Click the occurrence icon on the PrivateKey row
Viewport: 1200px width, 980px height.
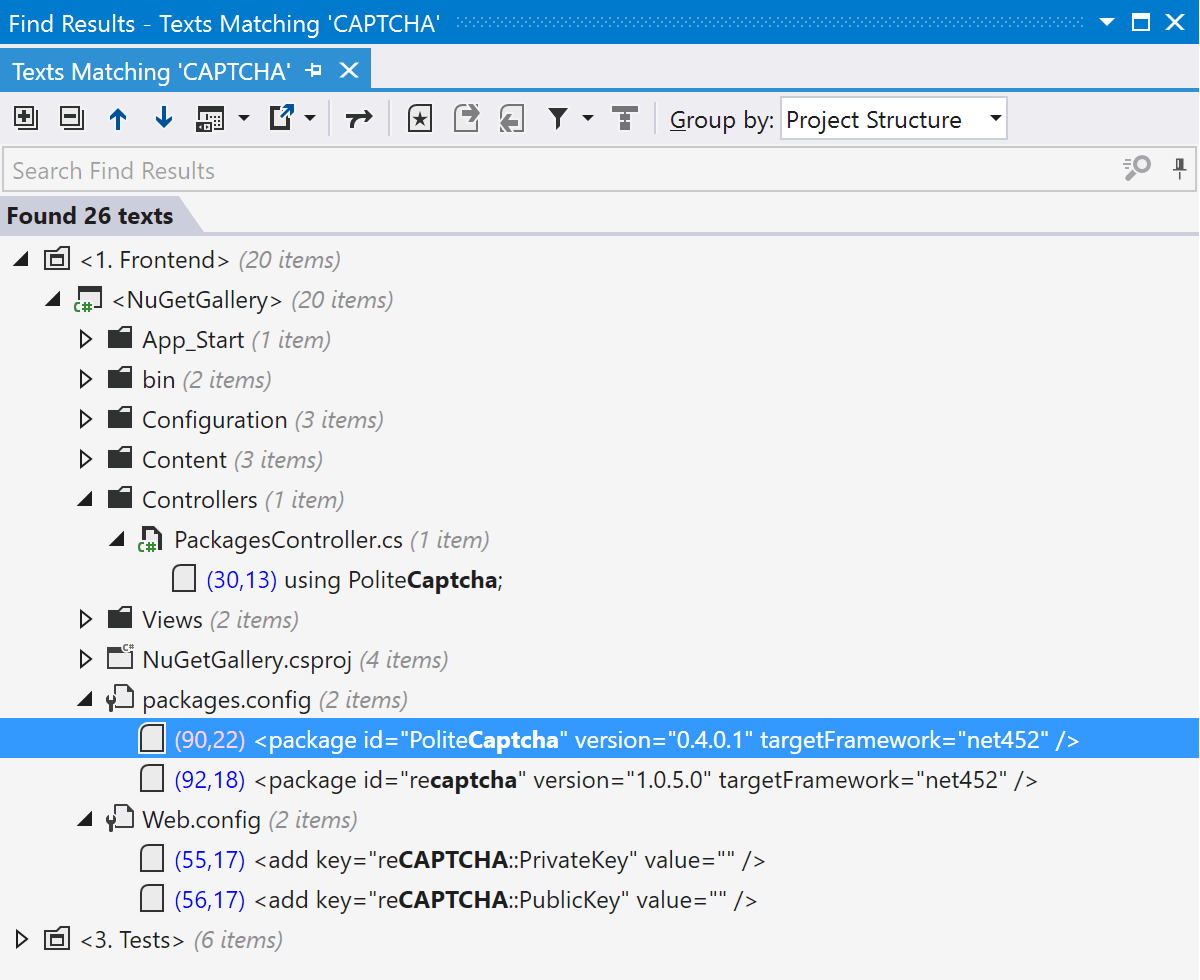[x=152, y=860]
